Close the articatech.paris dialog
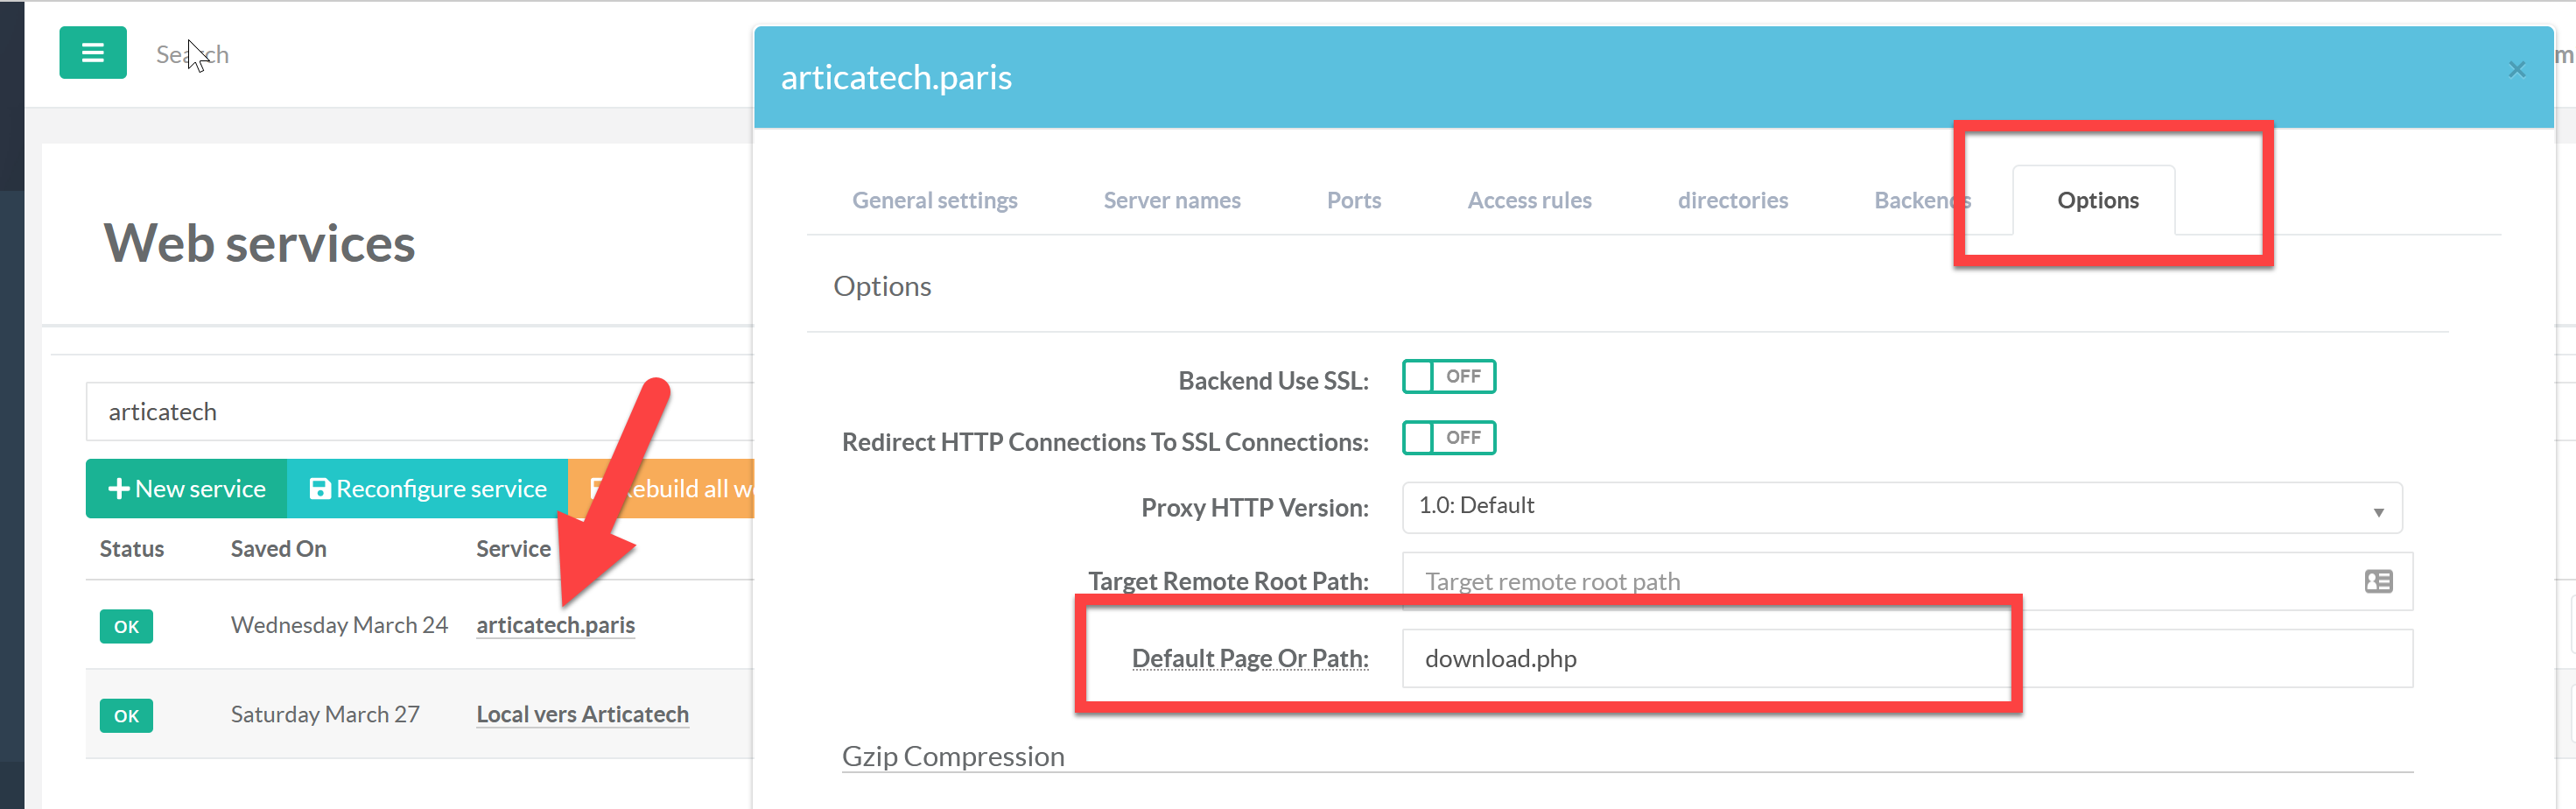The width and height of the screenshot is (2576, 809). point(2516,69)
